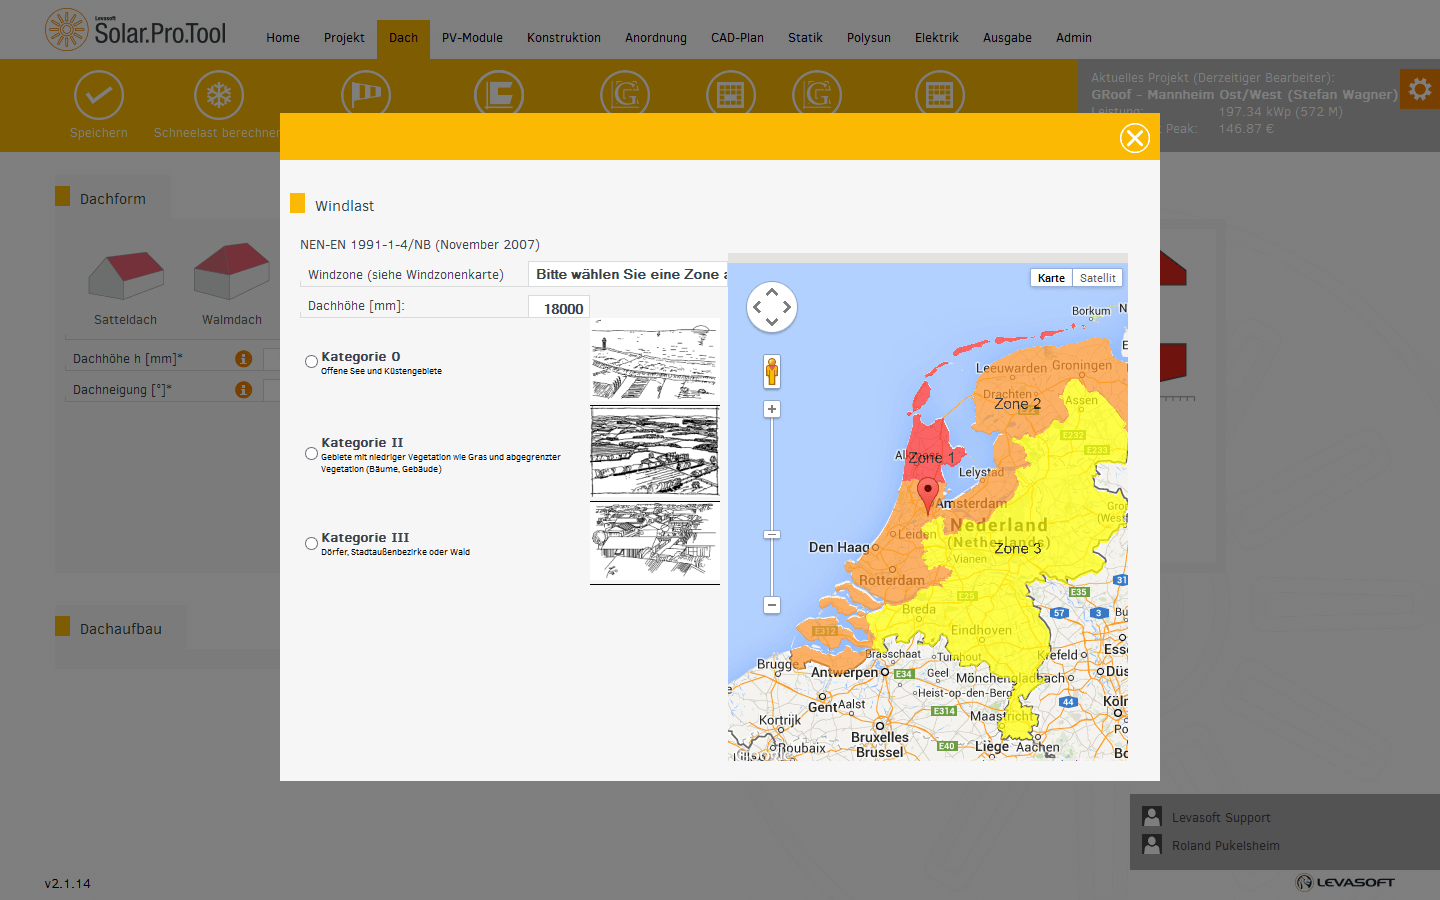Open settings via the gear icon
The image size is (1440, 900).
coord(1420,89)
